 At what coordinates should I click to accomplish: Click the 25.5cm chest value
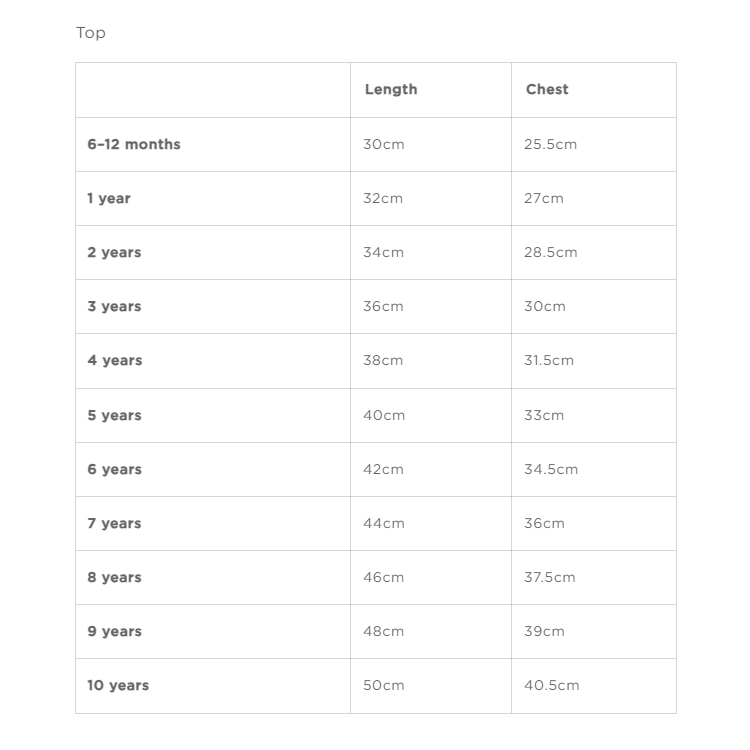coord(551,144)
